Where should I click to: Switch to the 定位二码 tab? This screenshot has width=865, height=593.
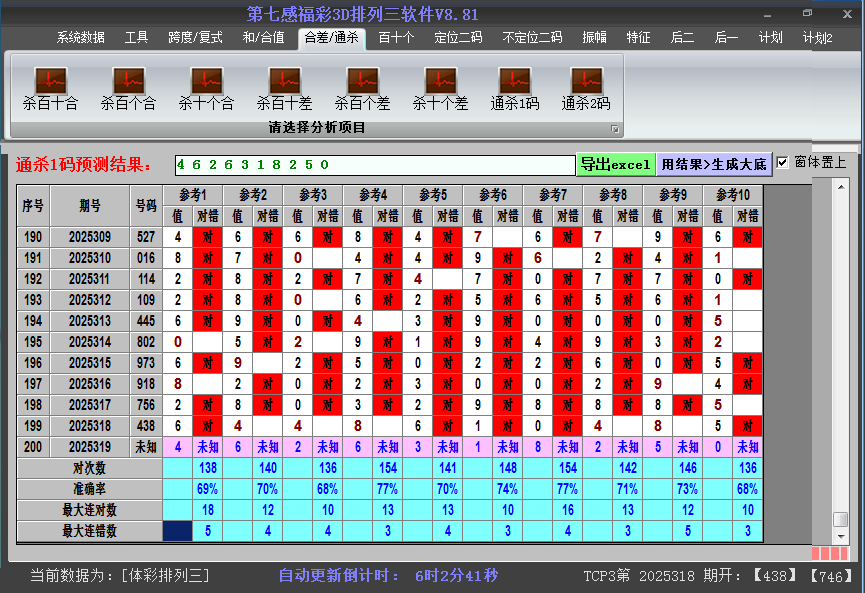click(x=458, y=38)
